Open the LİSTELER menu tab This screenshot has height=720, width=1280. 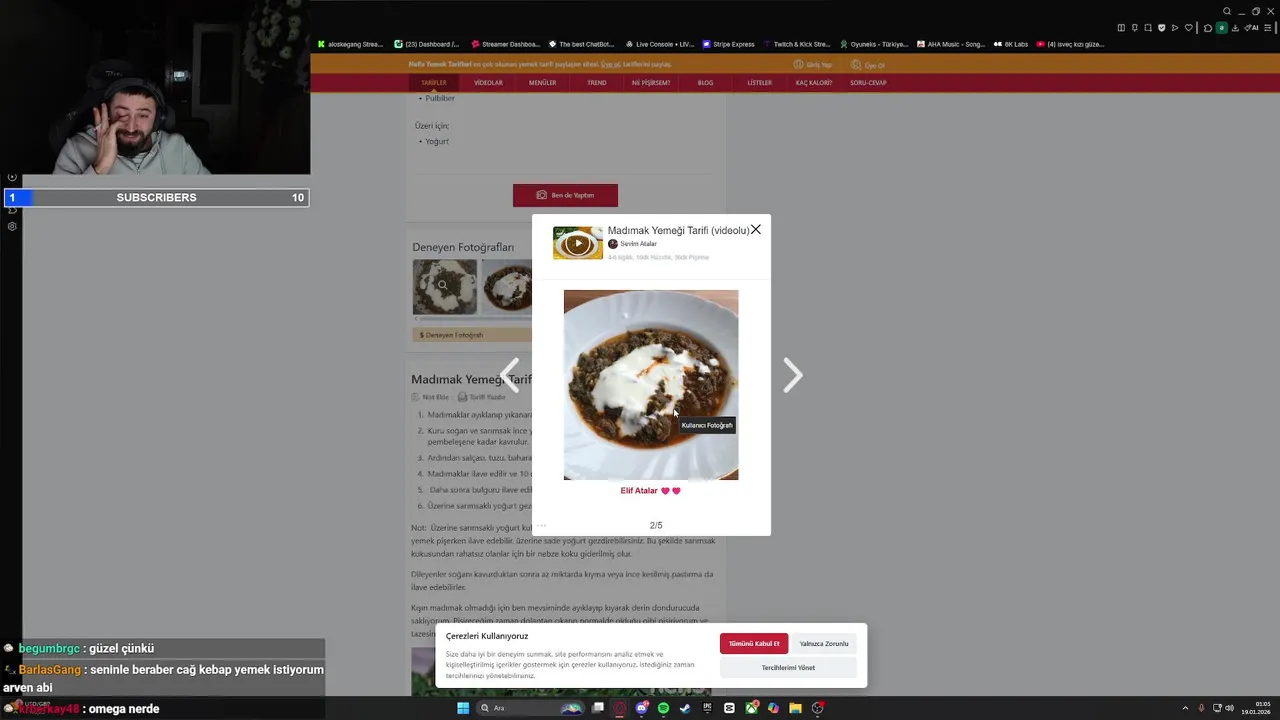click(x=760, y=83)
